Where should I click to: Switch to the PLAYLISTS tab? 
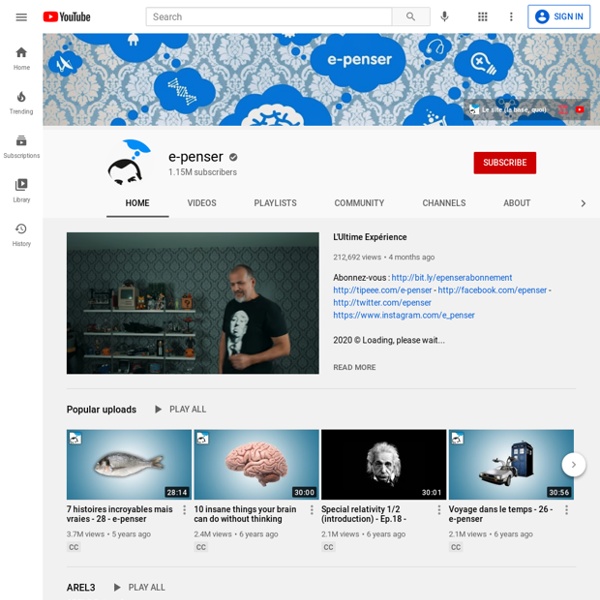pyautogui.click(x=275, y=203)
